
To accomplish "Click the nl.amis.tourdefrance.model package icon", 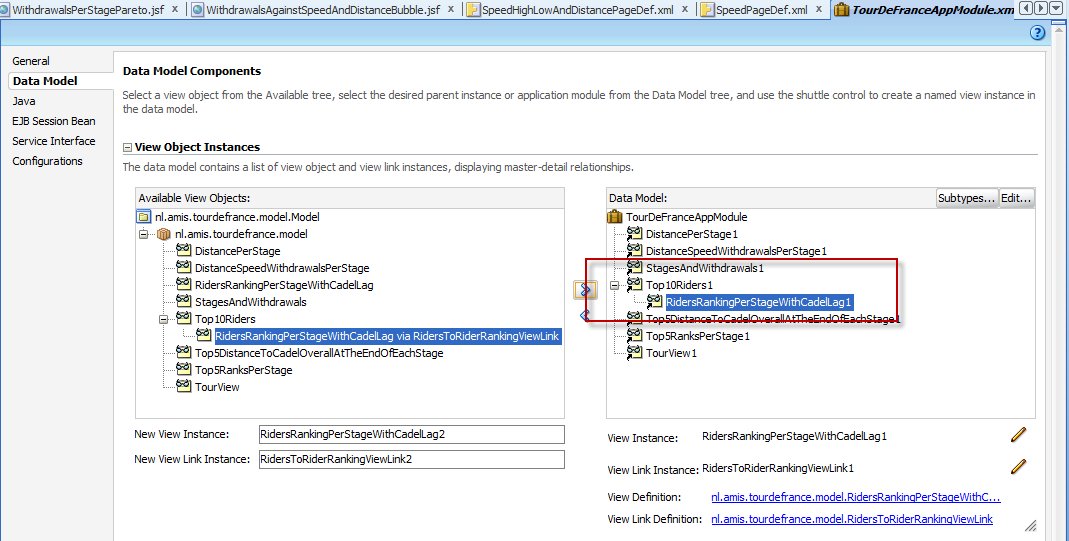I will 165,234.
